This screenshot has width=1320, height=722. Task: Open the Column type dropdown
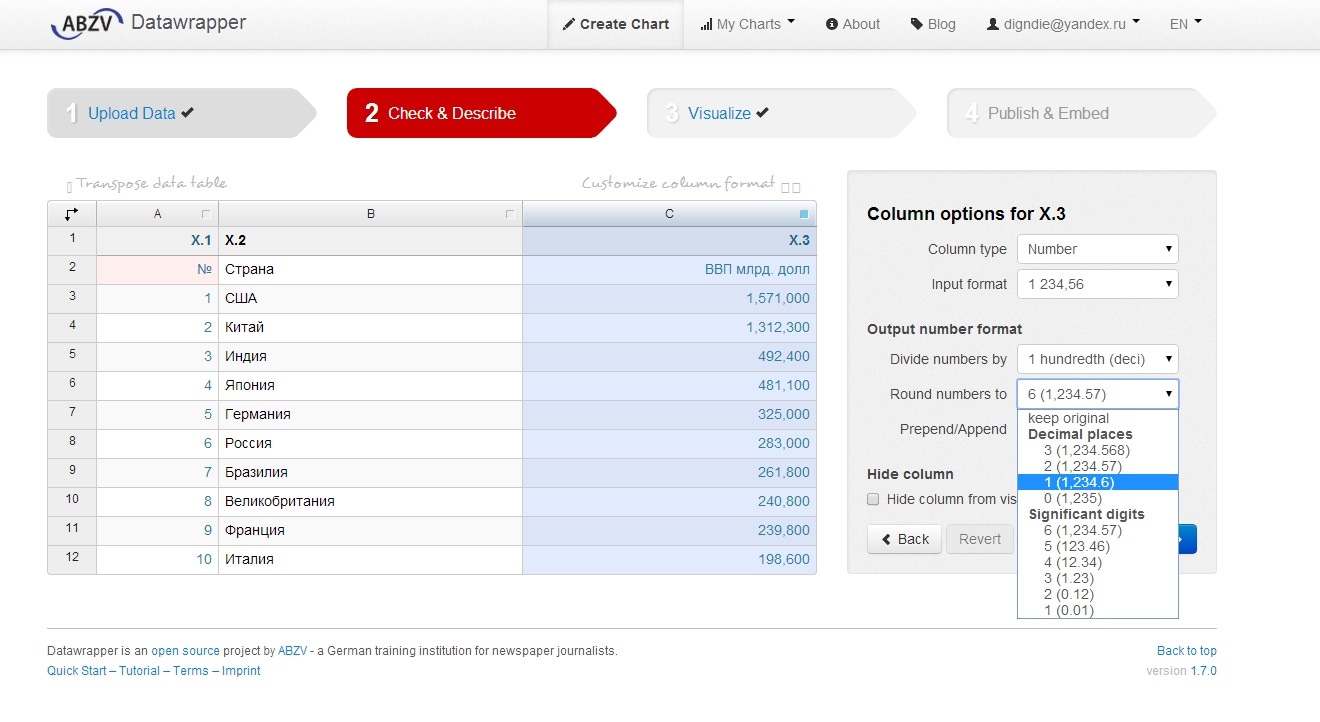[x=1097, y=249]
